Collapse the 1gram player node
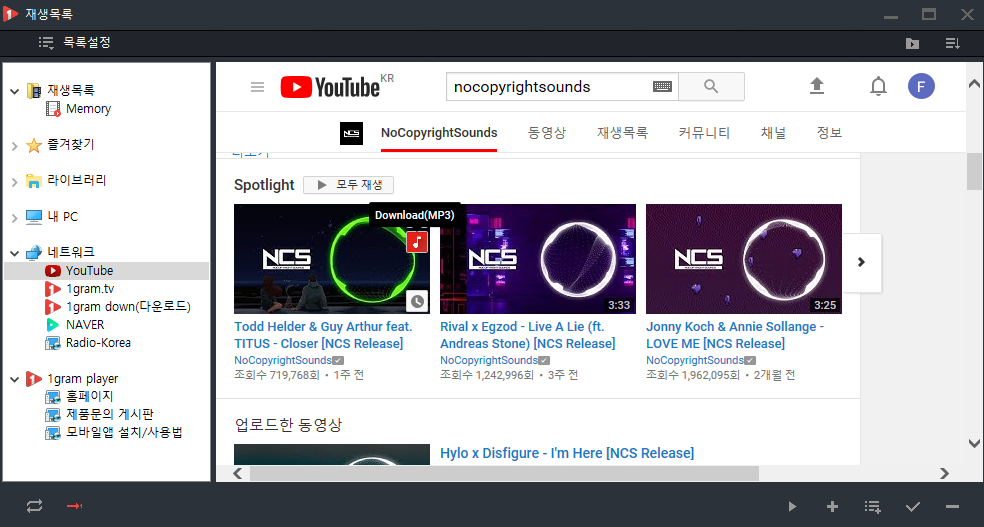The width and height of the screenshot is (984, 527). click(14, 380)
